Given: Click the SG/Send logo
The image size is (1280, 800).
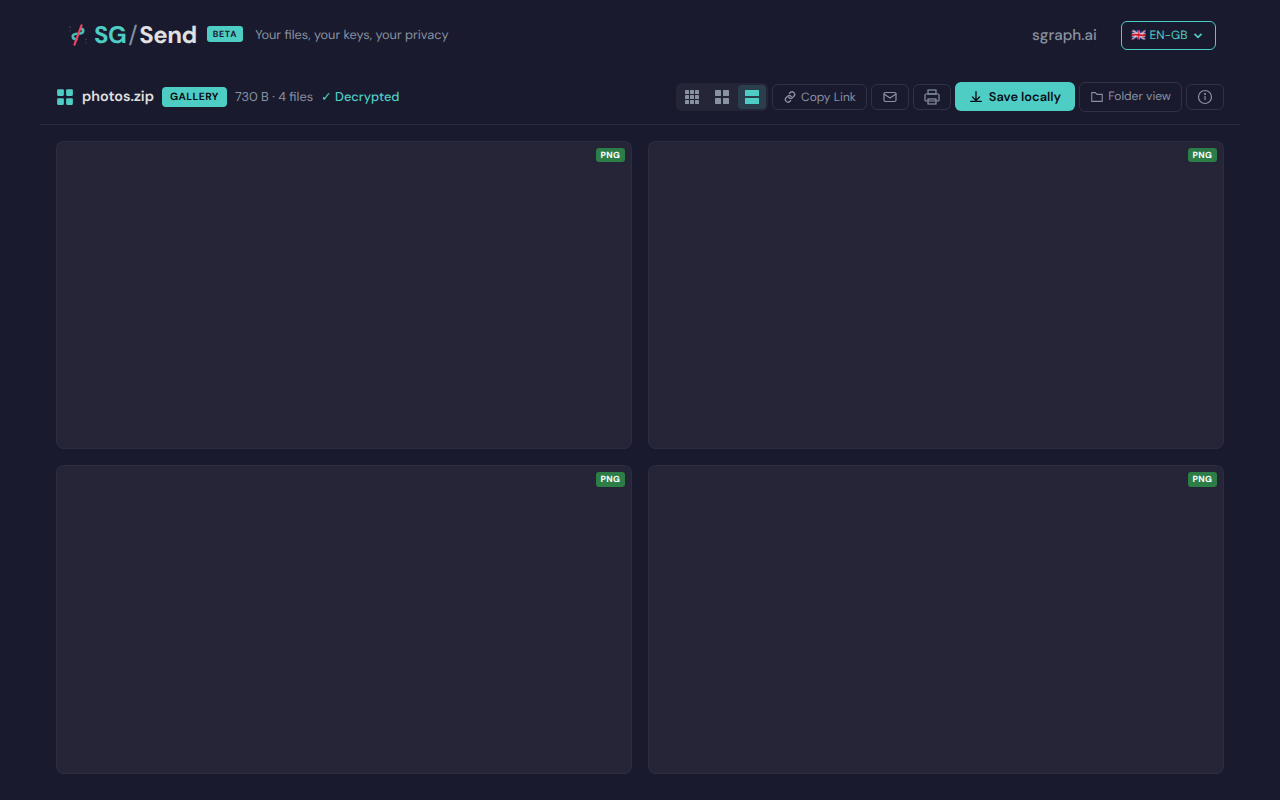Looking at the screenshot, I should pyautogui.click(x=133, y=35).
